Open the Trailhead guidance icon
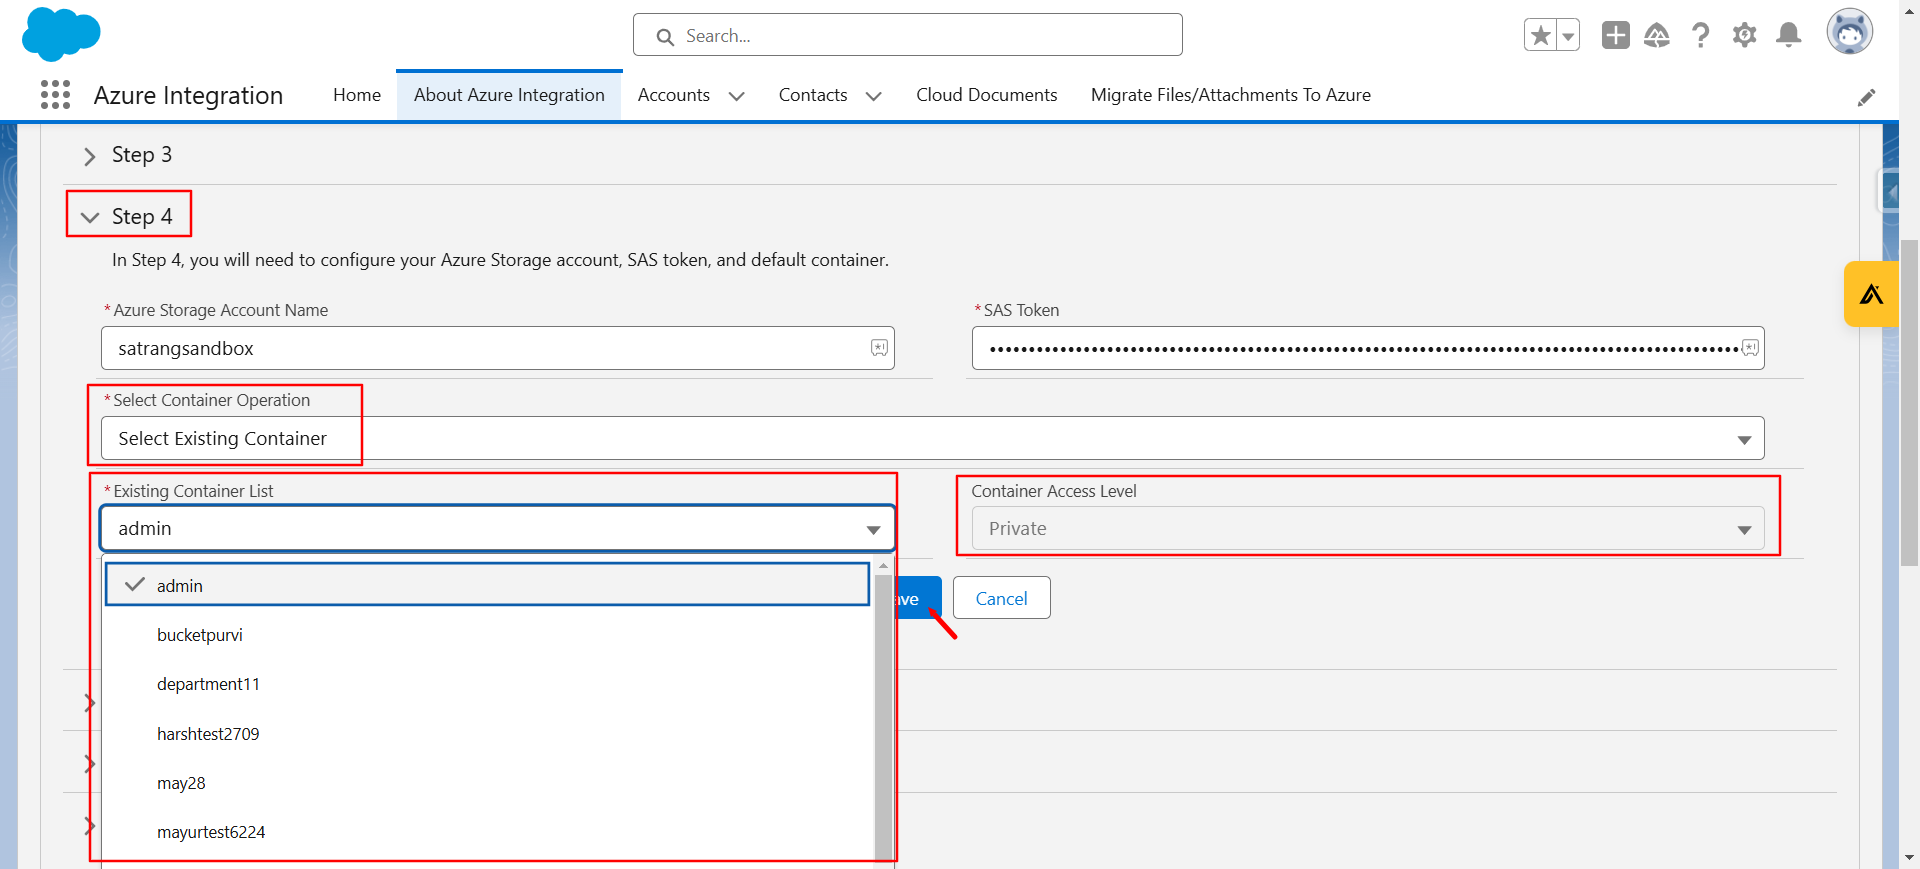The image size is (1920, 869). click(x=1657, y=35)
